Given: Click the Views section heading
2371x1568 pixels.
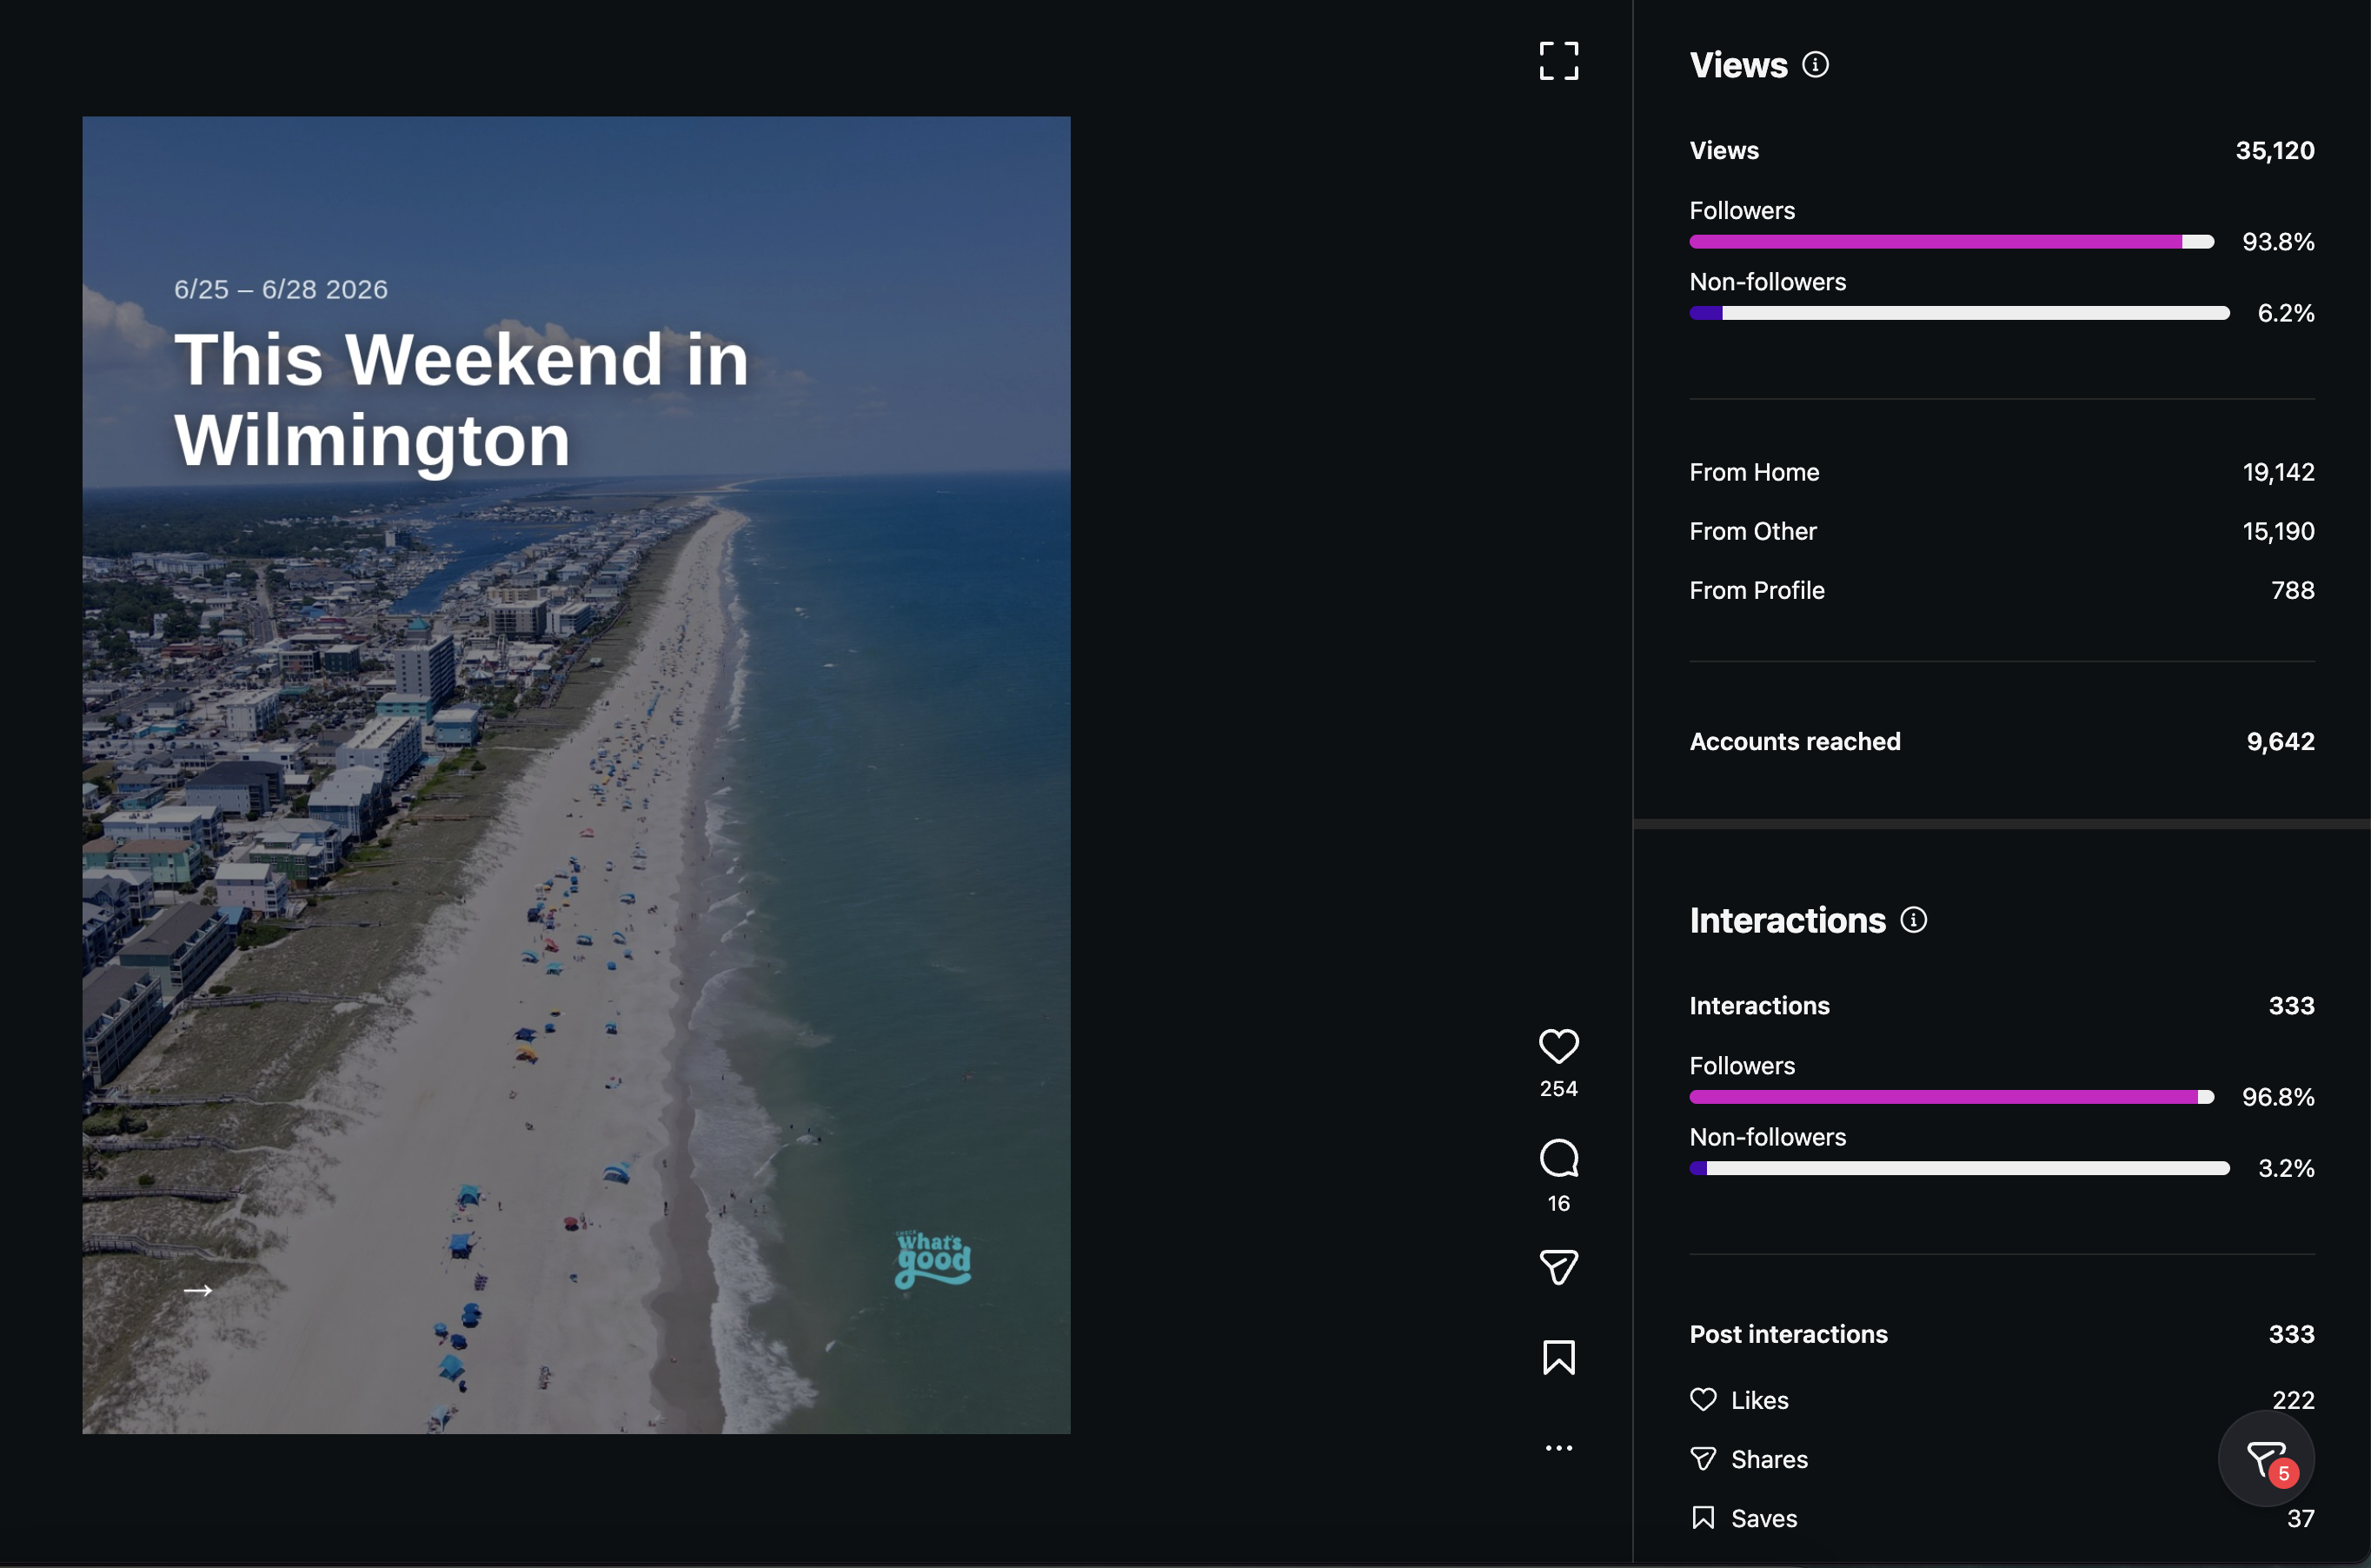Looking at the screenshot, I should (x=1738, y=65).
